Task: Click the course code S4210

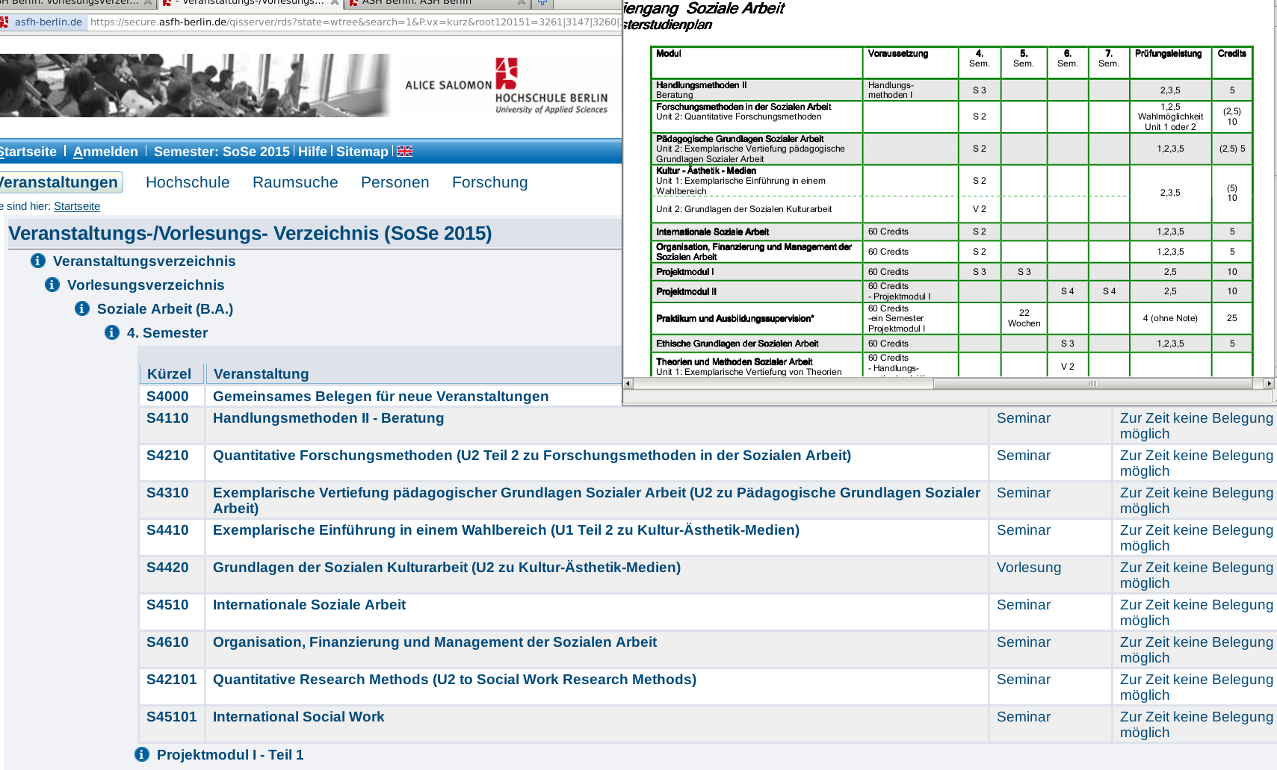Action: coord(167,455)
